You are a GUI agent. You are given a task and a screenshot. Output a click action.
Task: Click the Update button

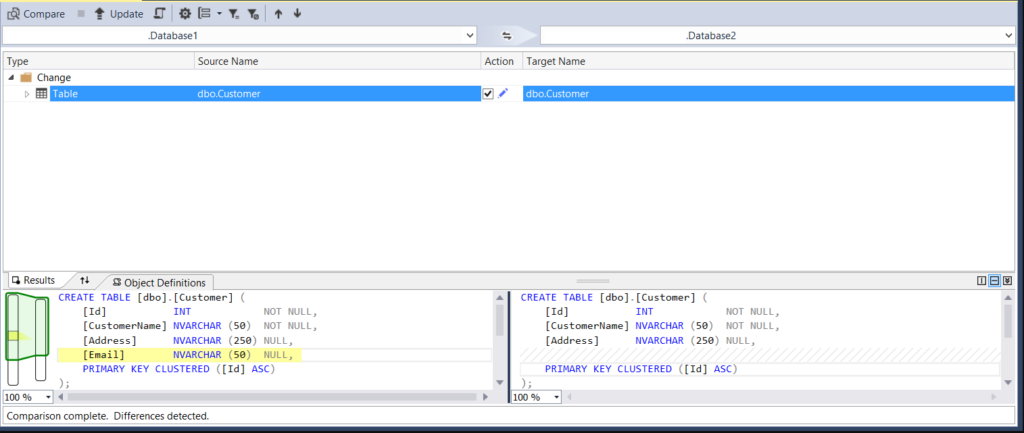click(x=119, y=14)
